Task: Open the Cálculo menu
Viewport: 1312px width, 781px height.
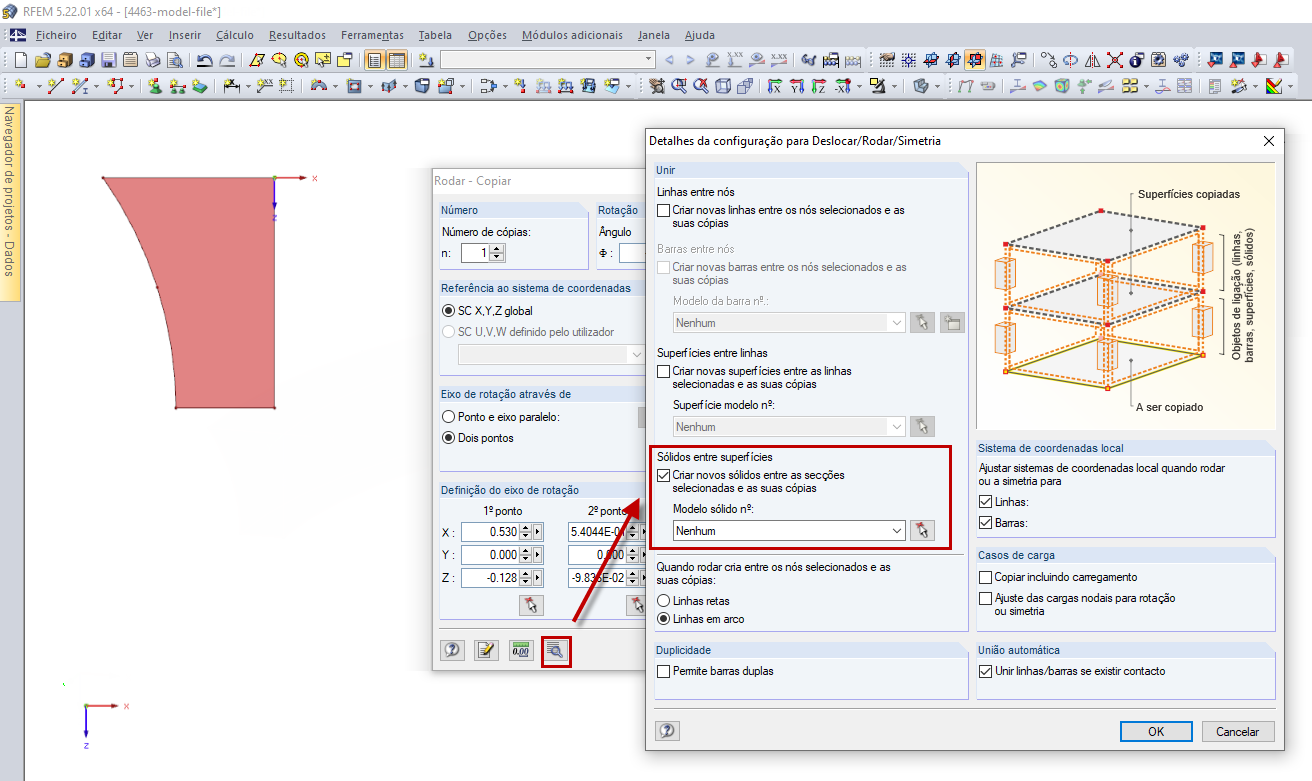Action: (x=235, y=35)
